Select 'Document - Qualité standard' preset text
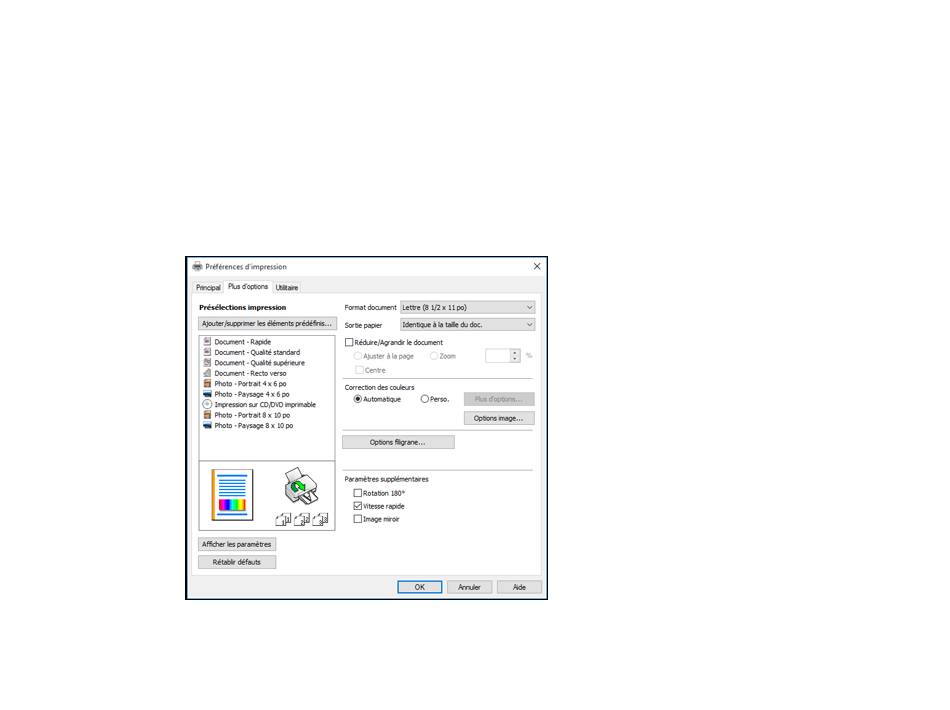 click(x=257, y=352)
